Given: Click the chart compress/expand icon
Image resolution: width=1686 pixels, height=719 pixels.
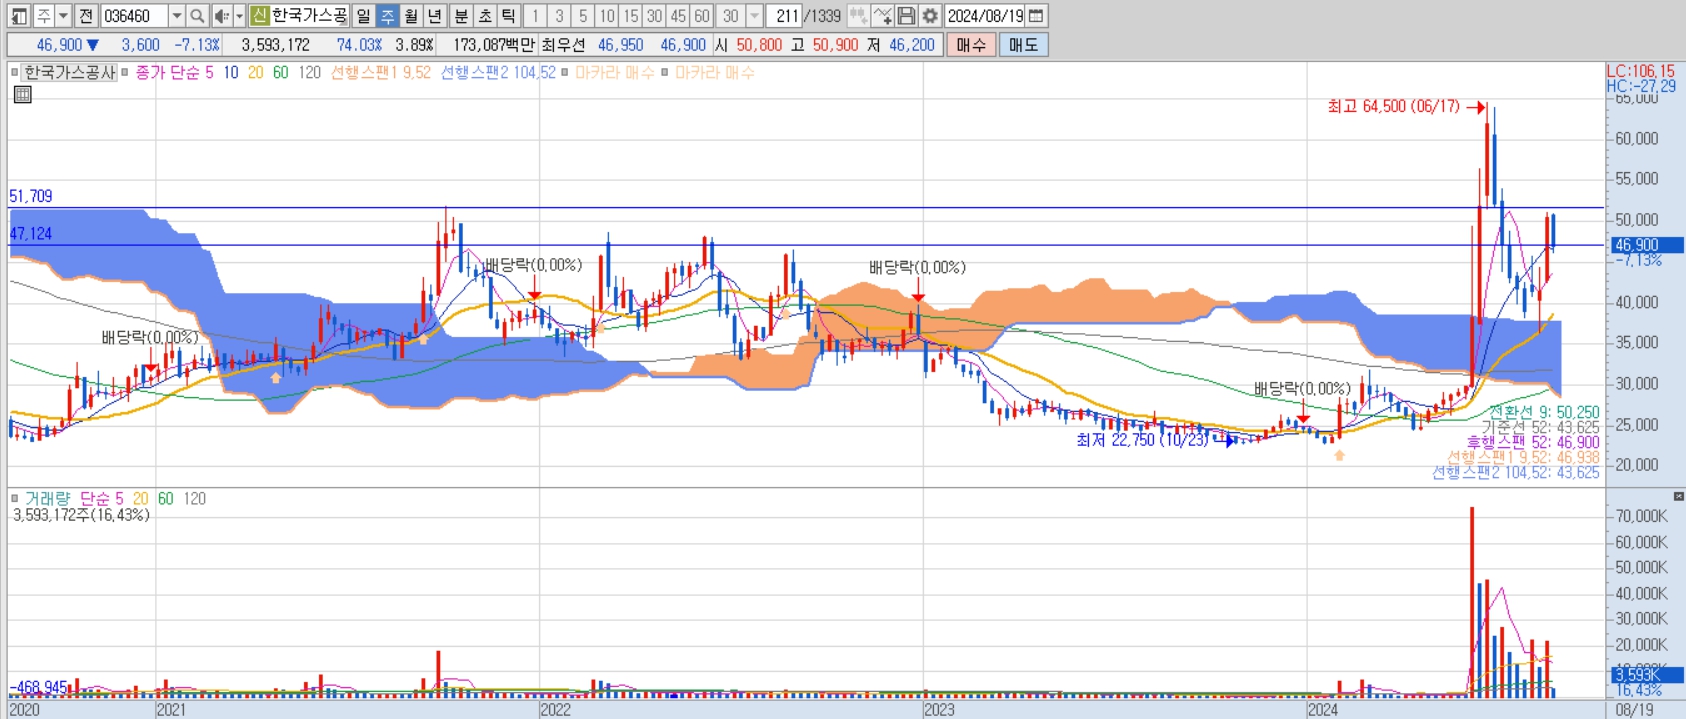Looking at the screenshot, I should pyautogui.click(x=858, y=16).
